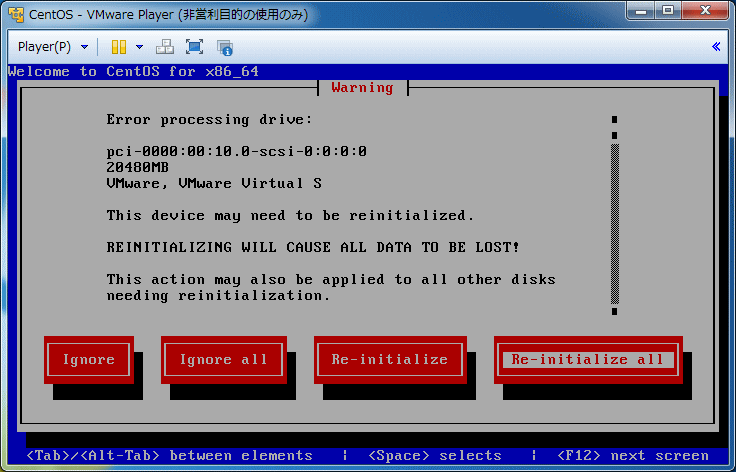Open the Player(P) menu
Image resolution: width=736 pixels, height=472 pixels.
[45, 47]
